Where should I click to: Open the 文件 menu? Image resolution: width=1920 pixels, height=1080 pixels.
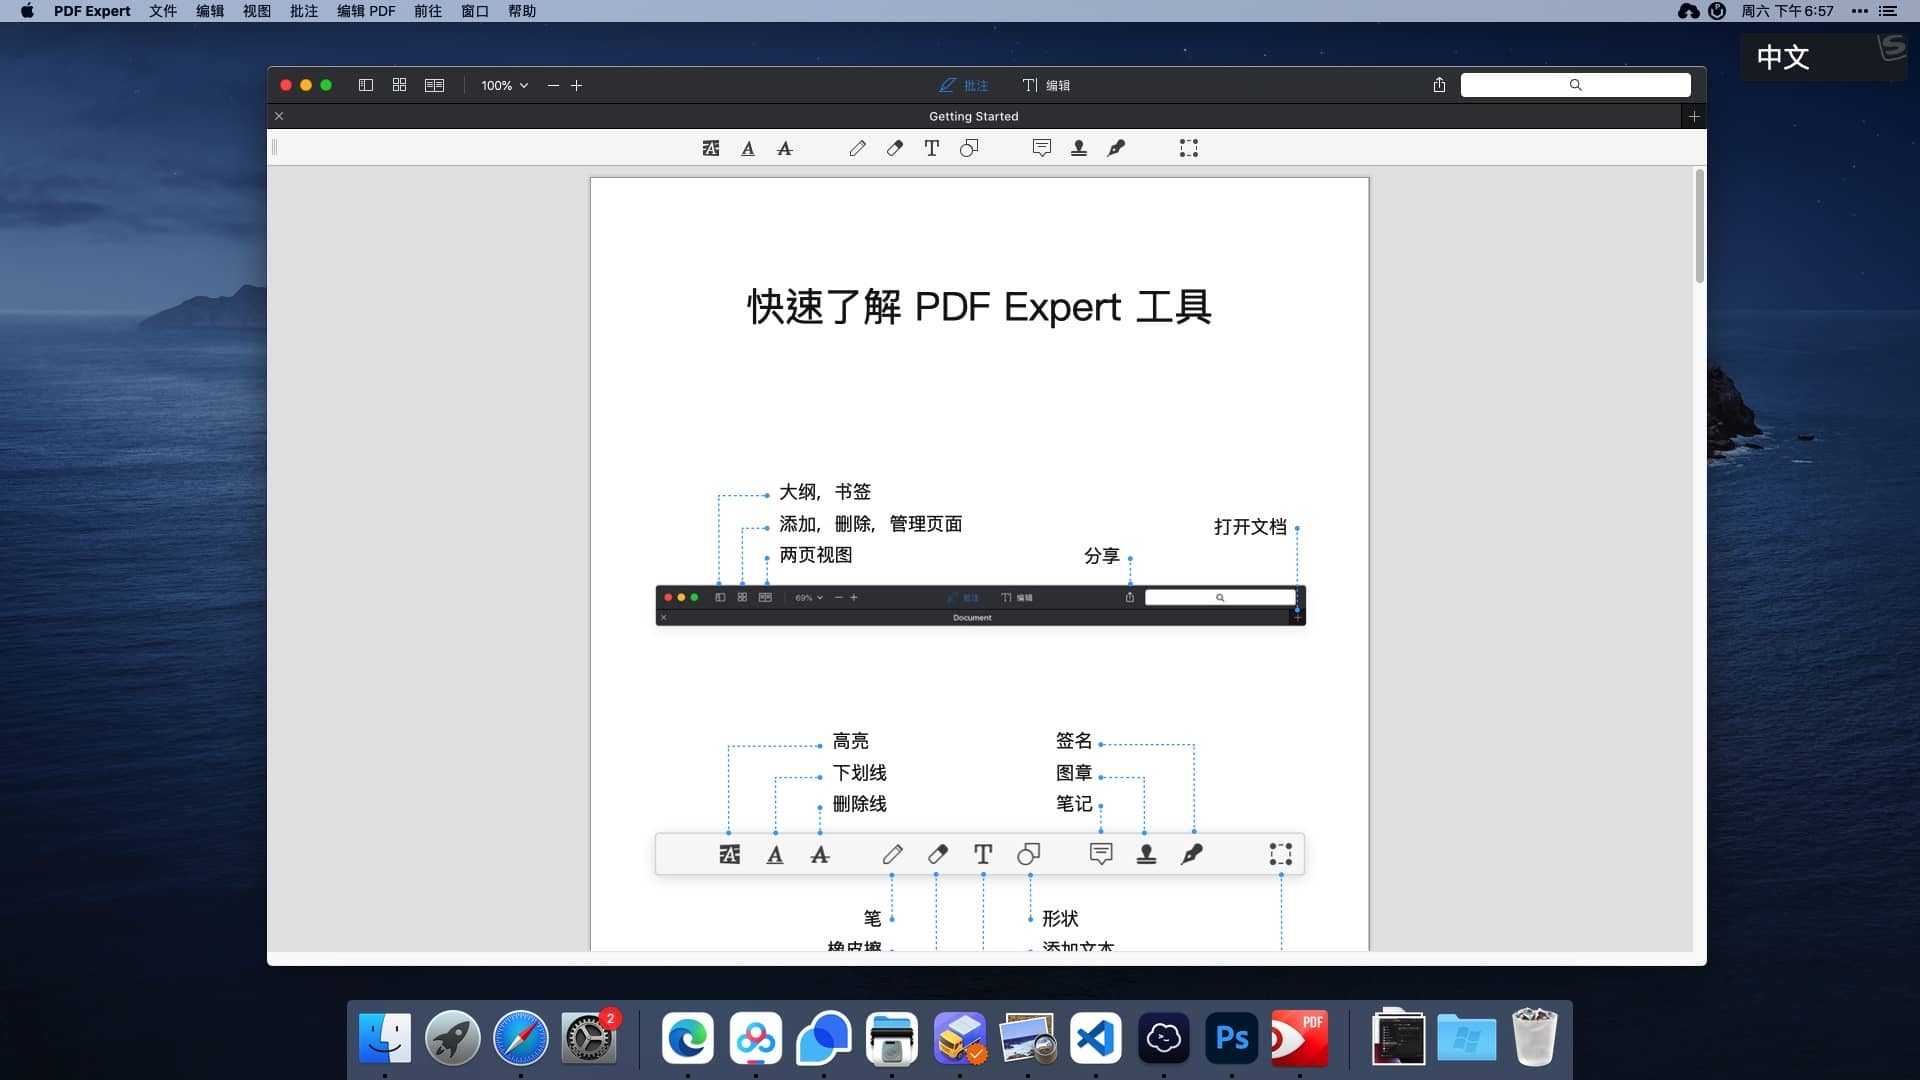(163, 11)
